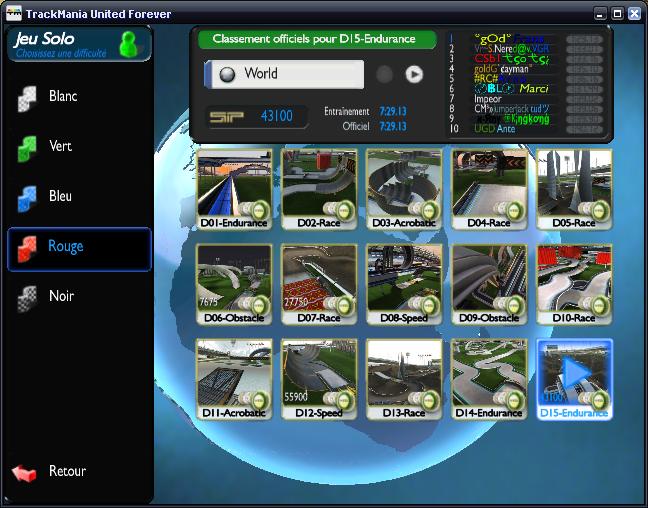
Task: Click the SP skill points 43100 display
Action: coord(255,117)
